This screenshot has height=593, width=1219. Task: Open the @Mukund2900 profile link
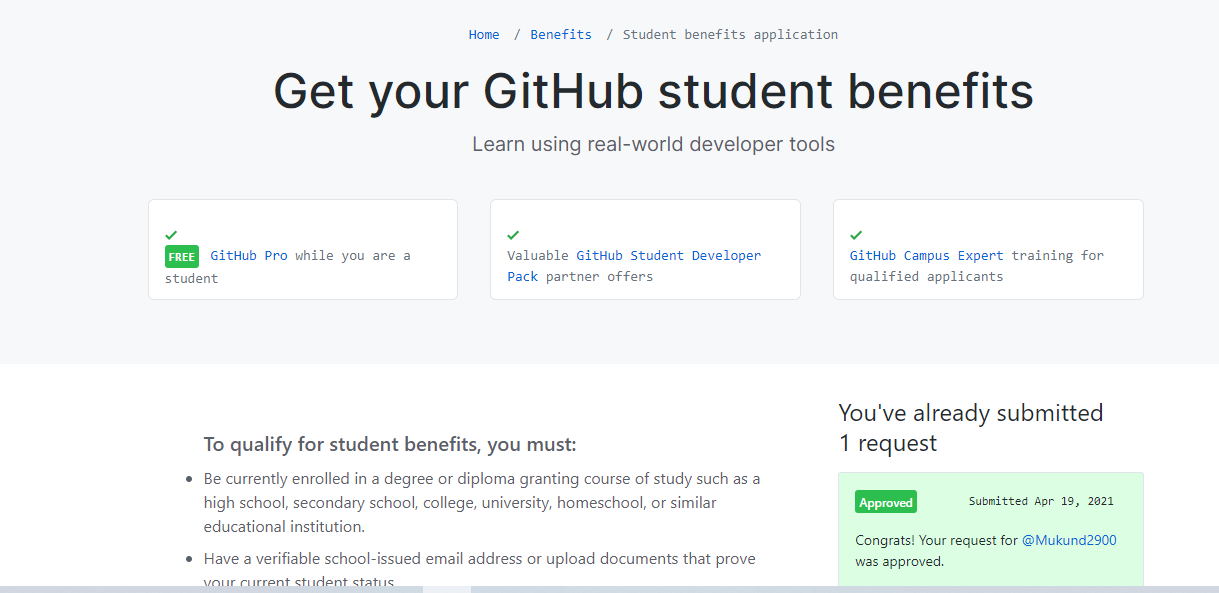1069,541
